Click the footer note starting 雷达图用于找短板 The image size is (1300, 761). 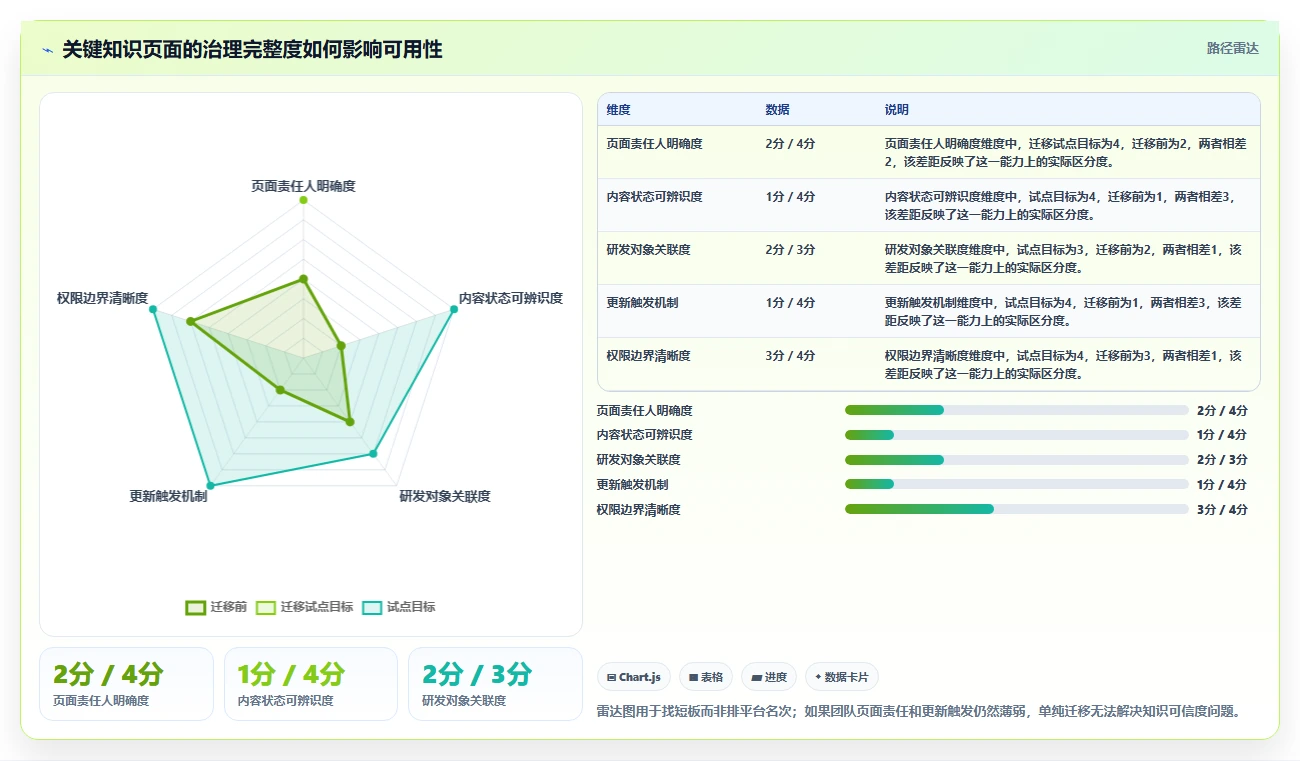920,712
